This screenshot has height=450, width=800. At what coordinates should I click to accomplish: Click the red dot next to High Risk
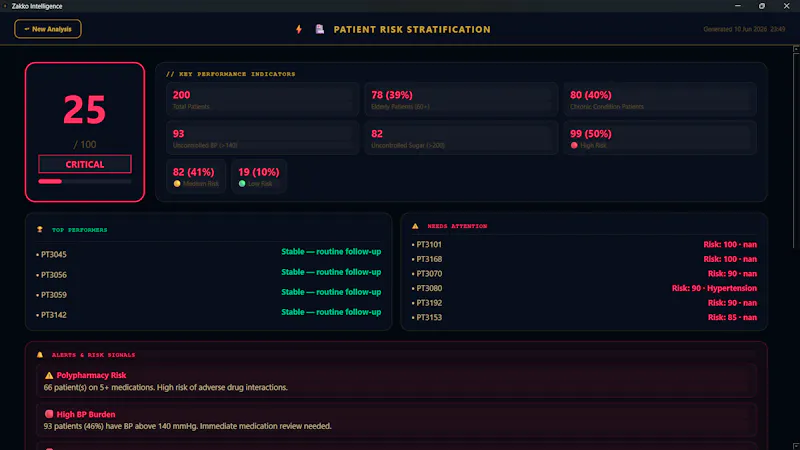[574, 145]
